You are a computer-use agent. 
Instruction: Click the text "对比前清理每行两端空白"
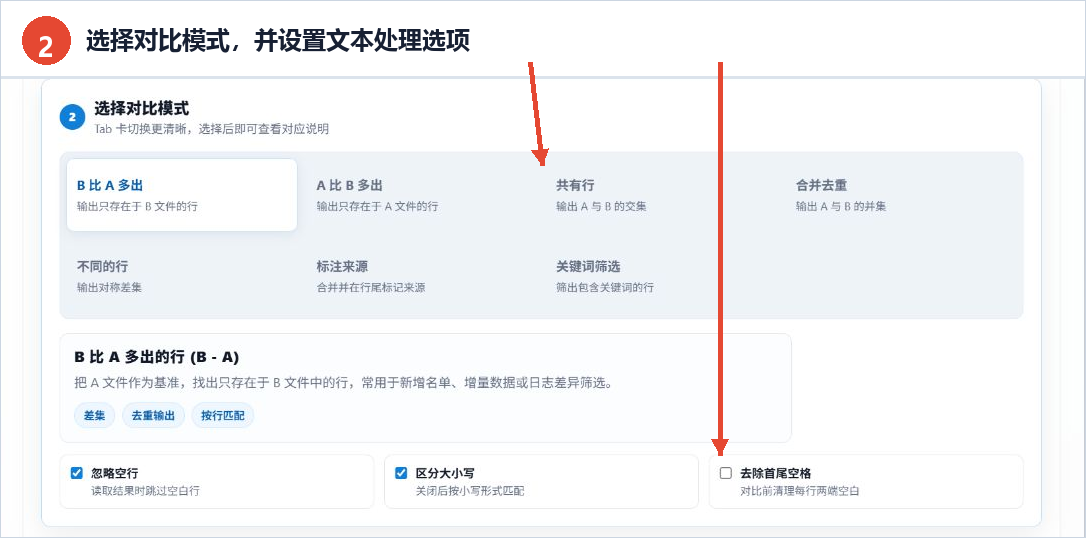(800, 491)
